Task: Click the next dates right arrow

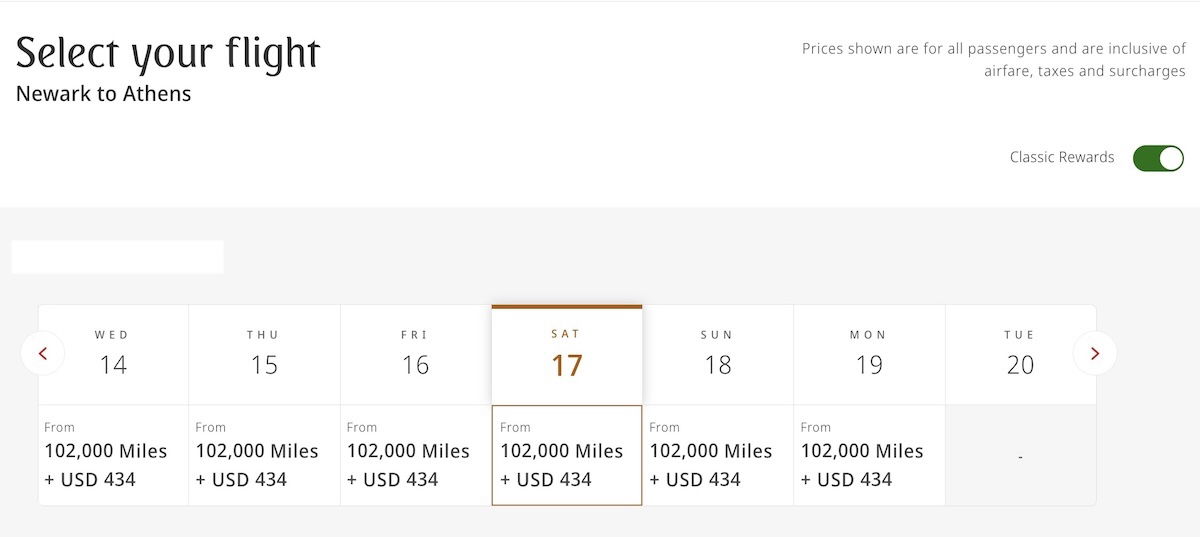Action: pos(1095,353)
